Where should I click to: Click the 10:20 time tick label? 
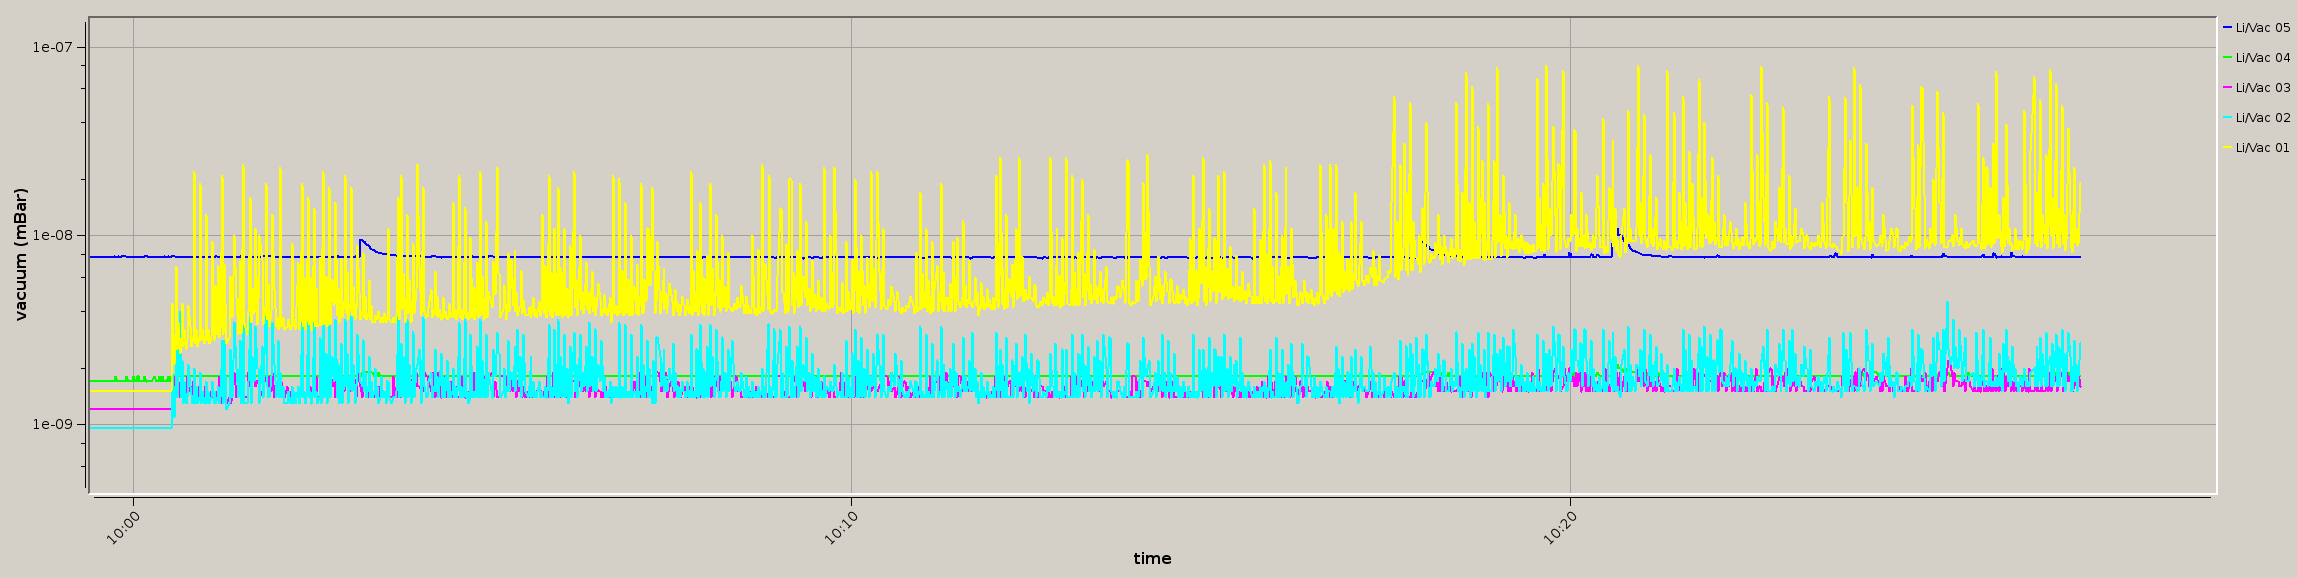pyautogui.click(x=1560, y=526)
